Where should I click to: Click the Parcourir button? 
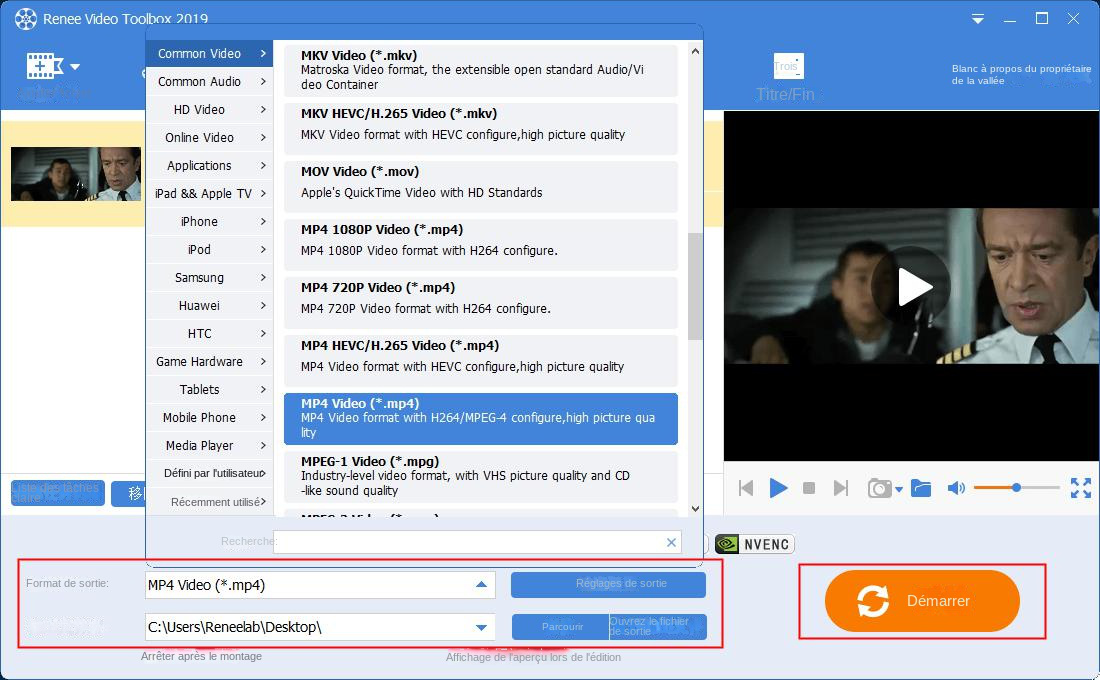(x=560, y=626)
